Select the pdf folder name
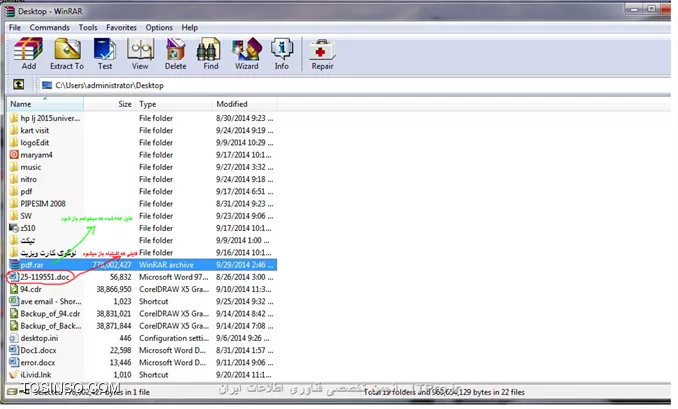This screenshot has width=678, height=409. pos(26,191)
